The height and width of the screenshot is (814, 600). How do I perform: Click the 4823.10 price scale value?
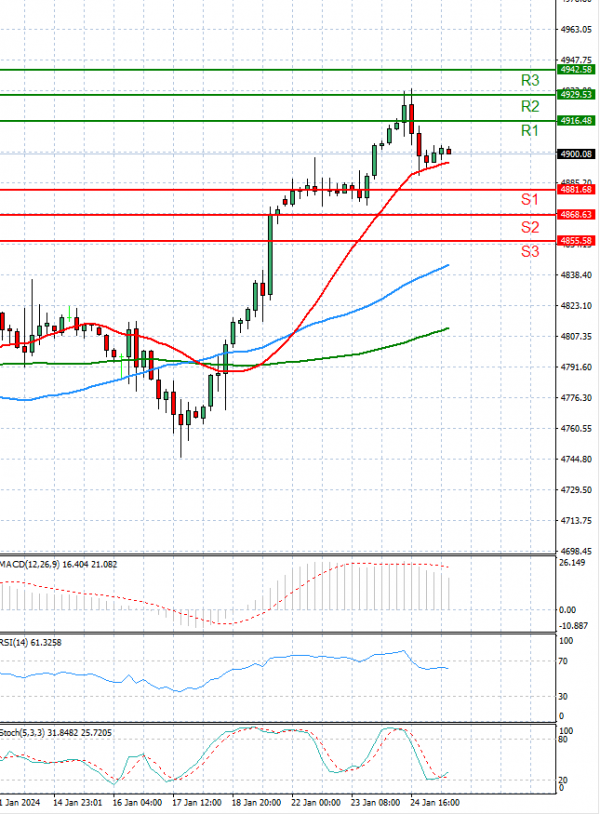coord(576,306)
